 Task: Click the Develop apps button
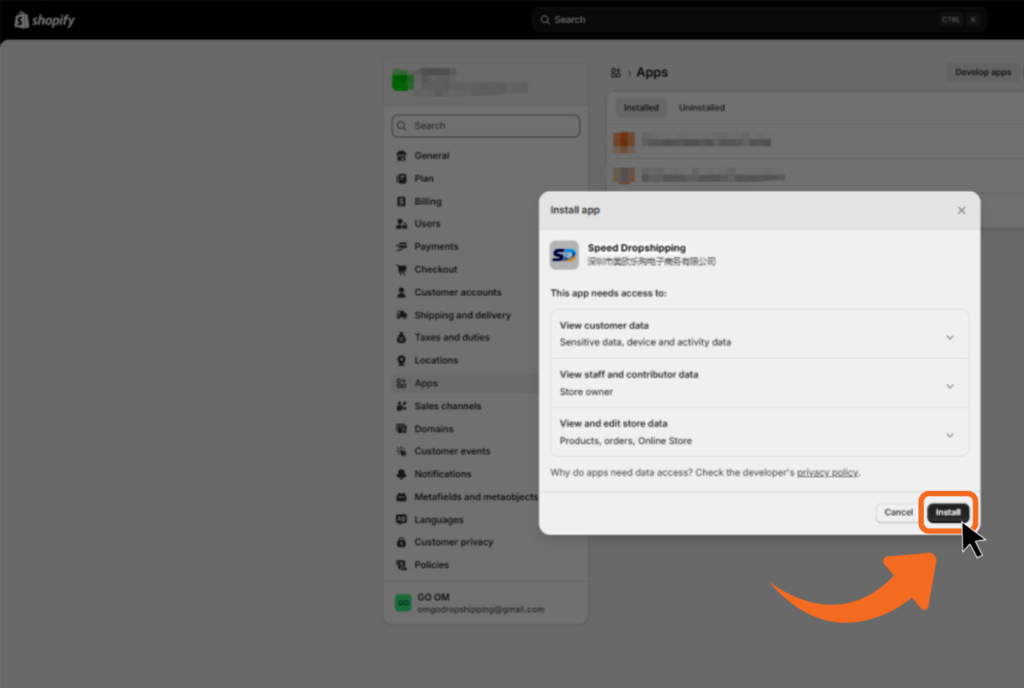point(982,72)
